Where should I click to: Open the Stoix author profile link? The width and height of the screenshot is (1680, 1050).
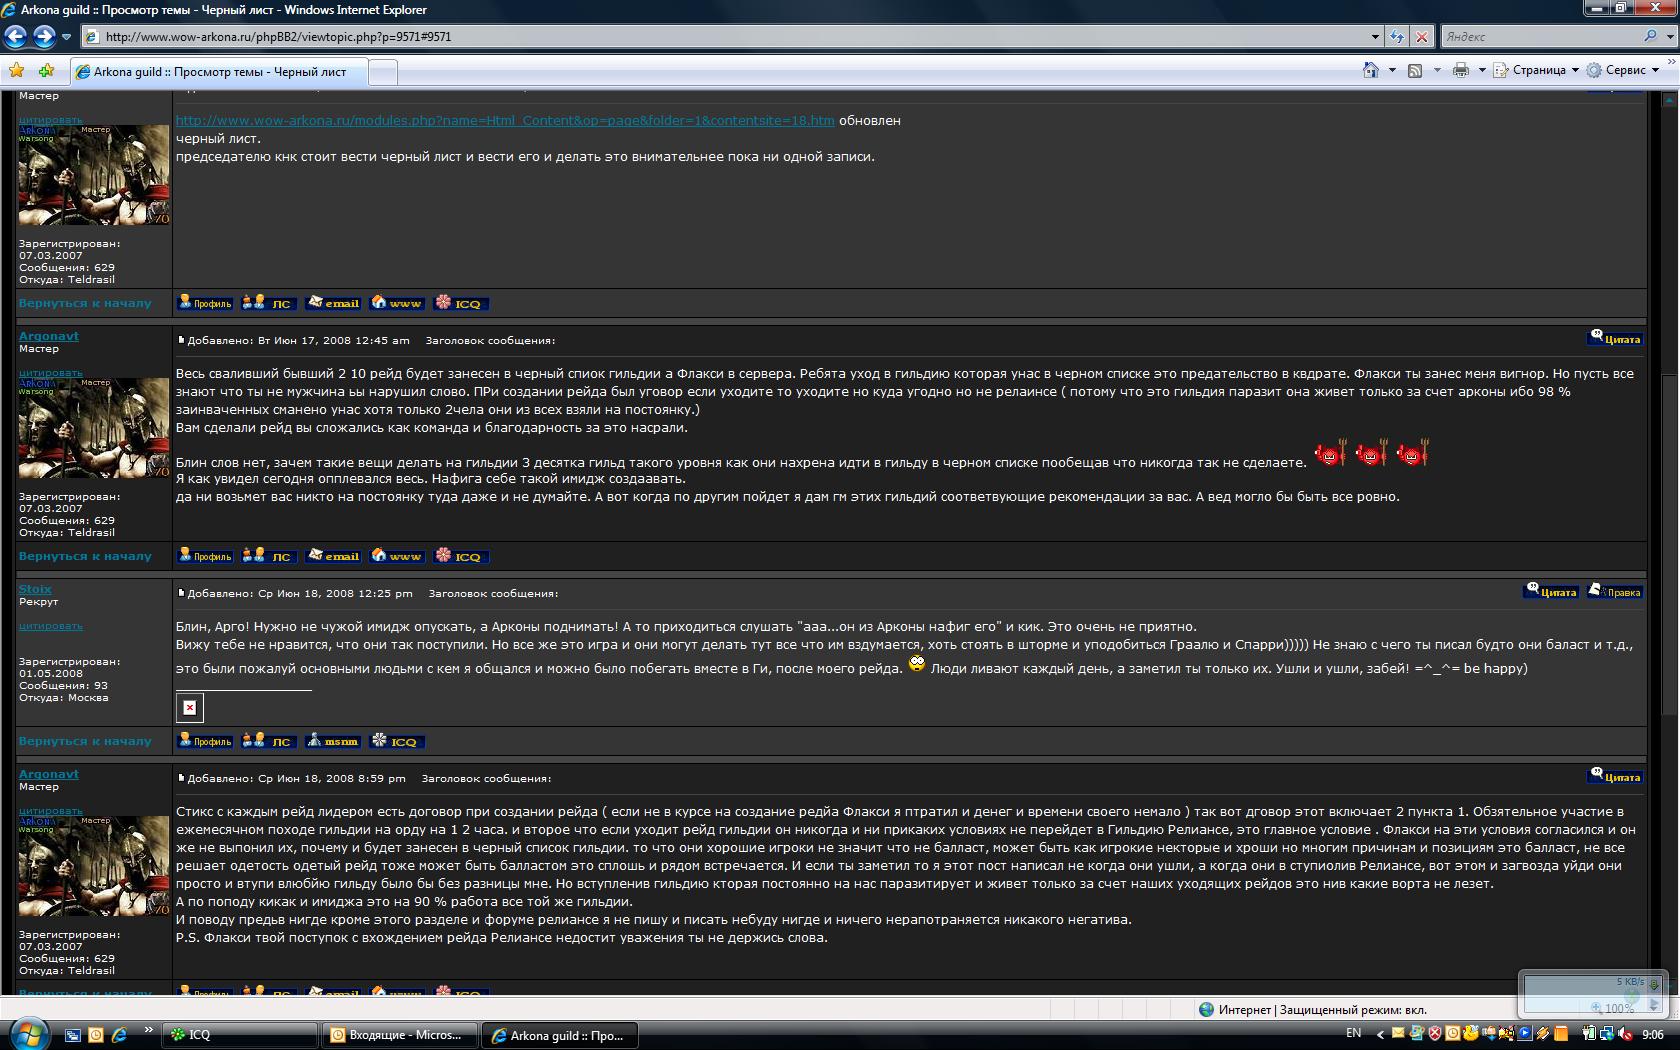tap(35, 589)
